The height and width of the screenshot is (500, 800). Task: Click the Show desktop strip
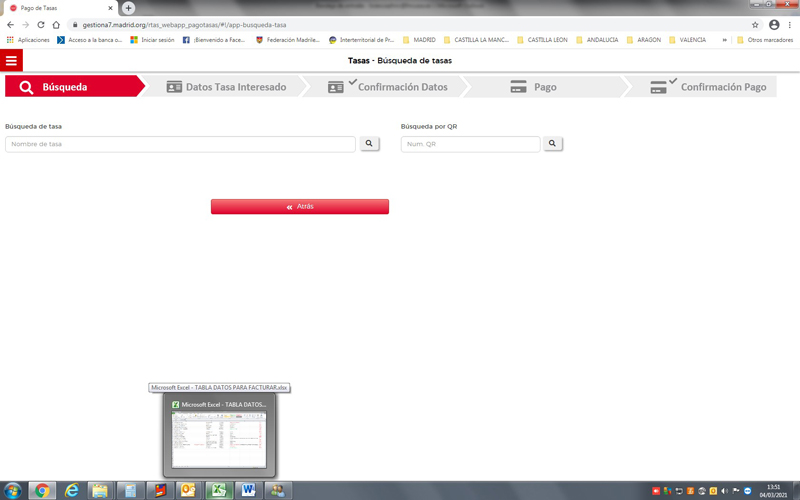[x=796, y=491]
